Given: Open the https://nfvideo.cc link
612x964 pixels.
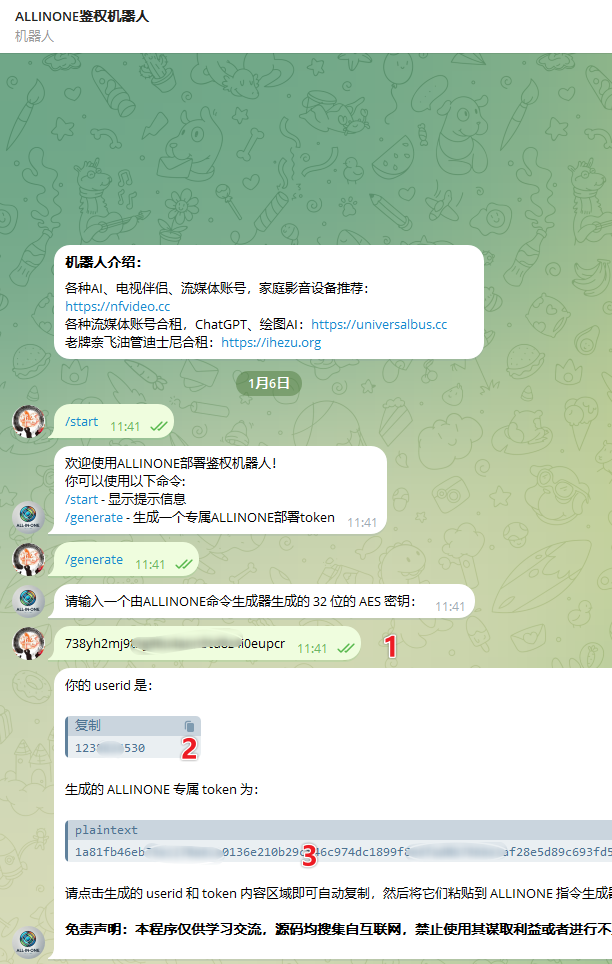Looking at the screenshot, I should 117,306.
